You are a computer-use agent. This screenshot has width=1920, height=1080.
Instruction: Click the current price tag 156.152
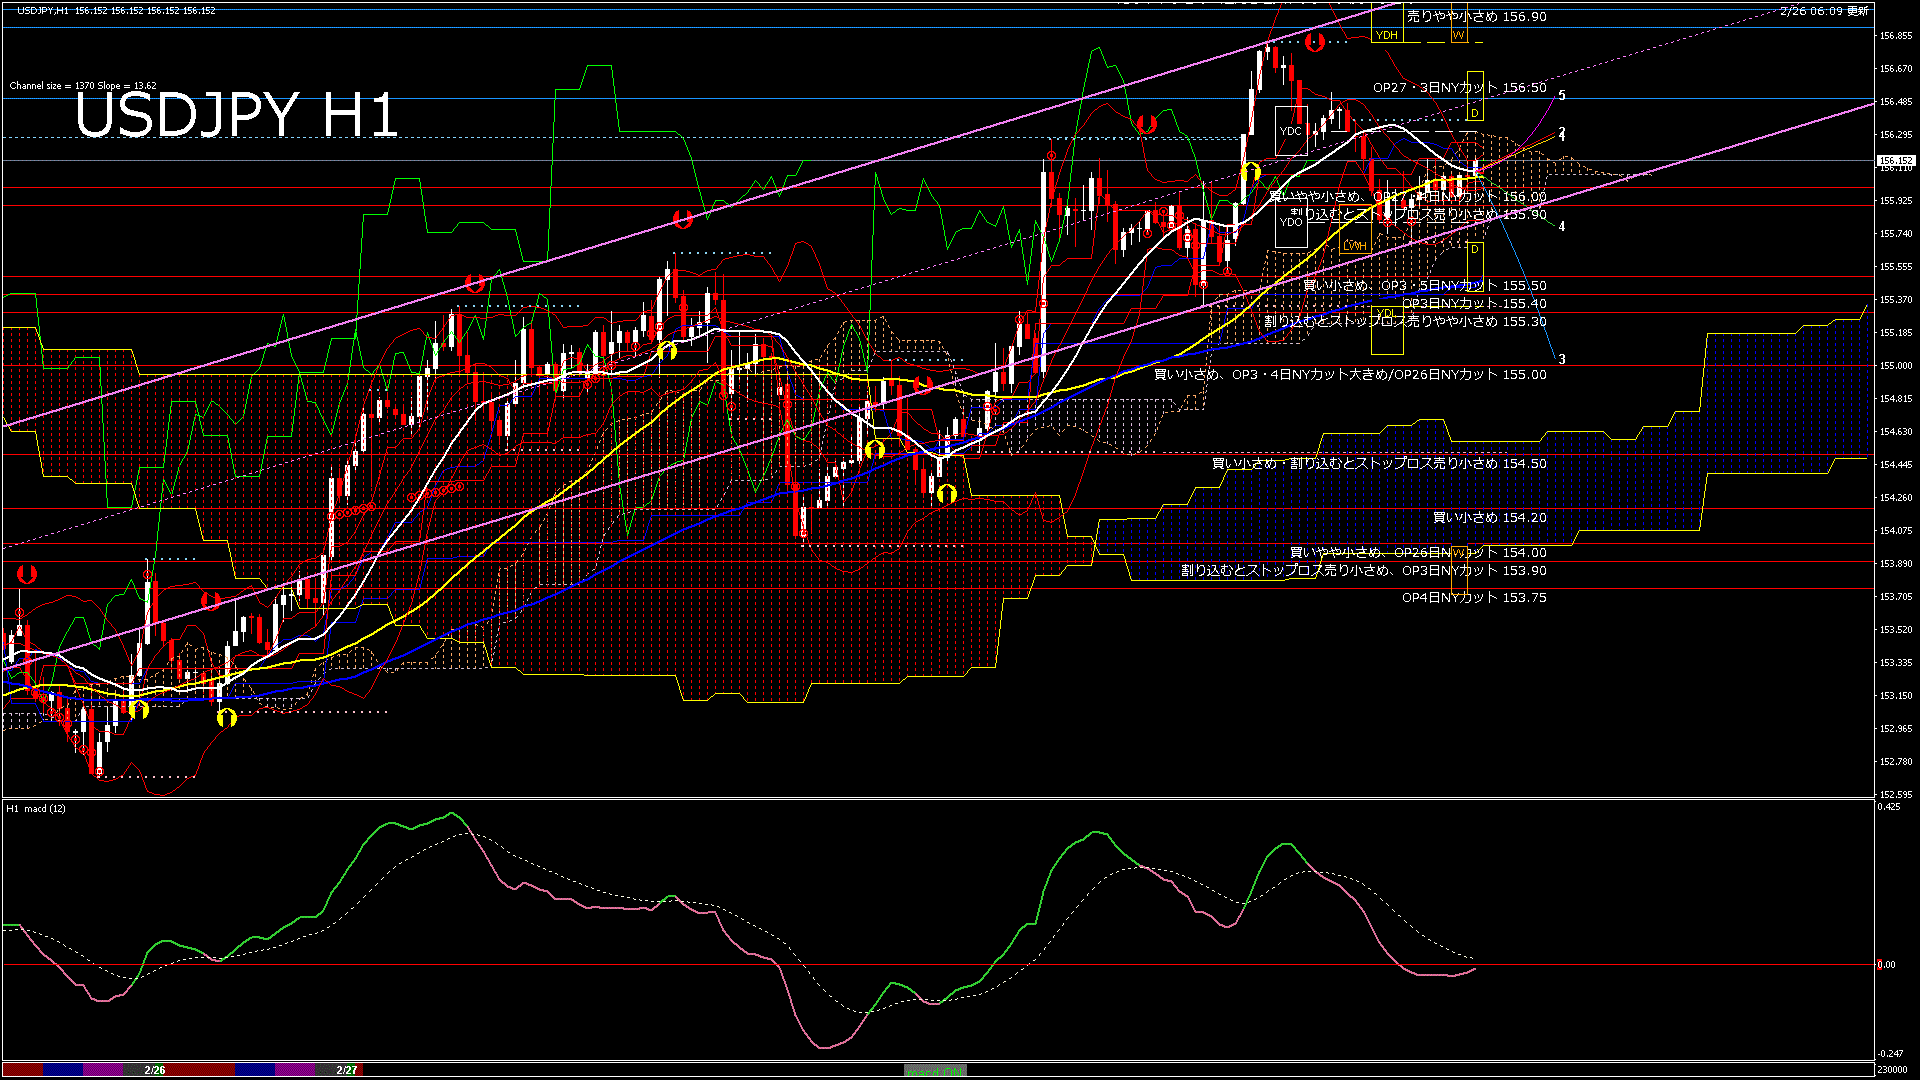click(x=1895, y=160)
